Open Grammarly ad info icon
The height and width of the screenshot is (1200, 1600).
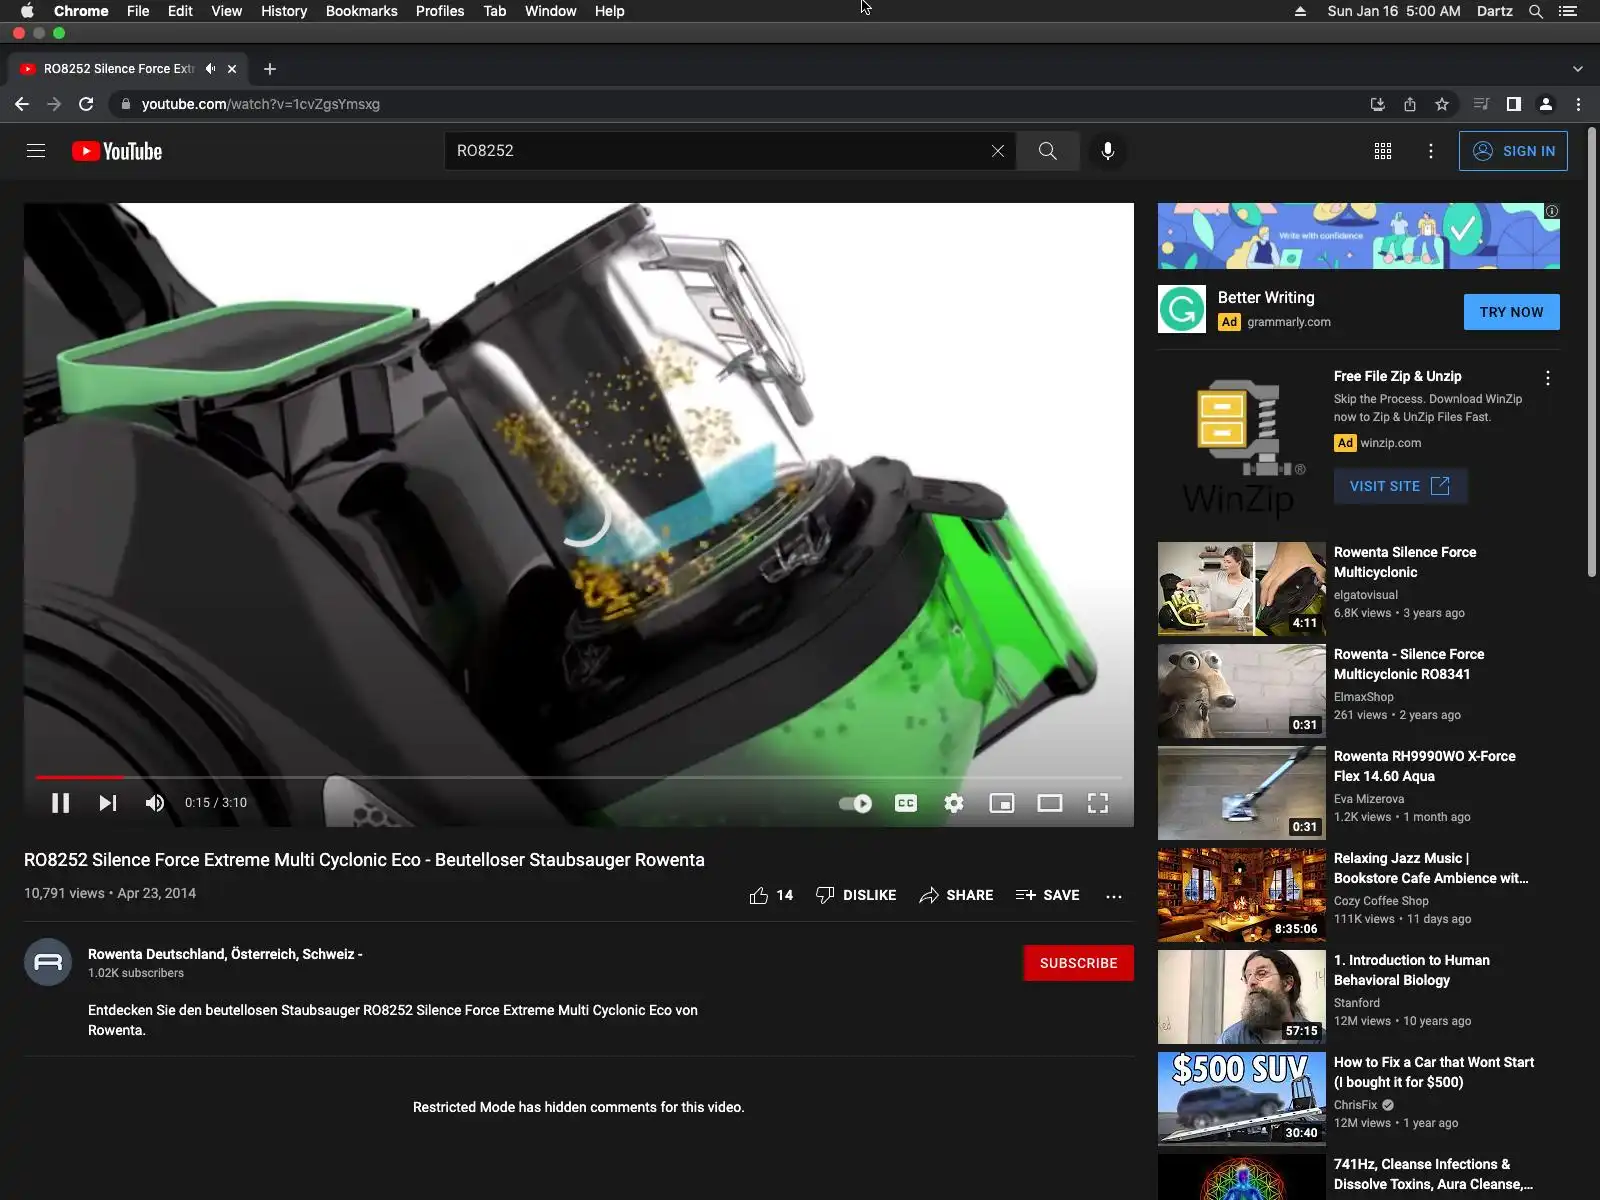point(1552,211)
